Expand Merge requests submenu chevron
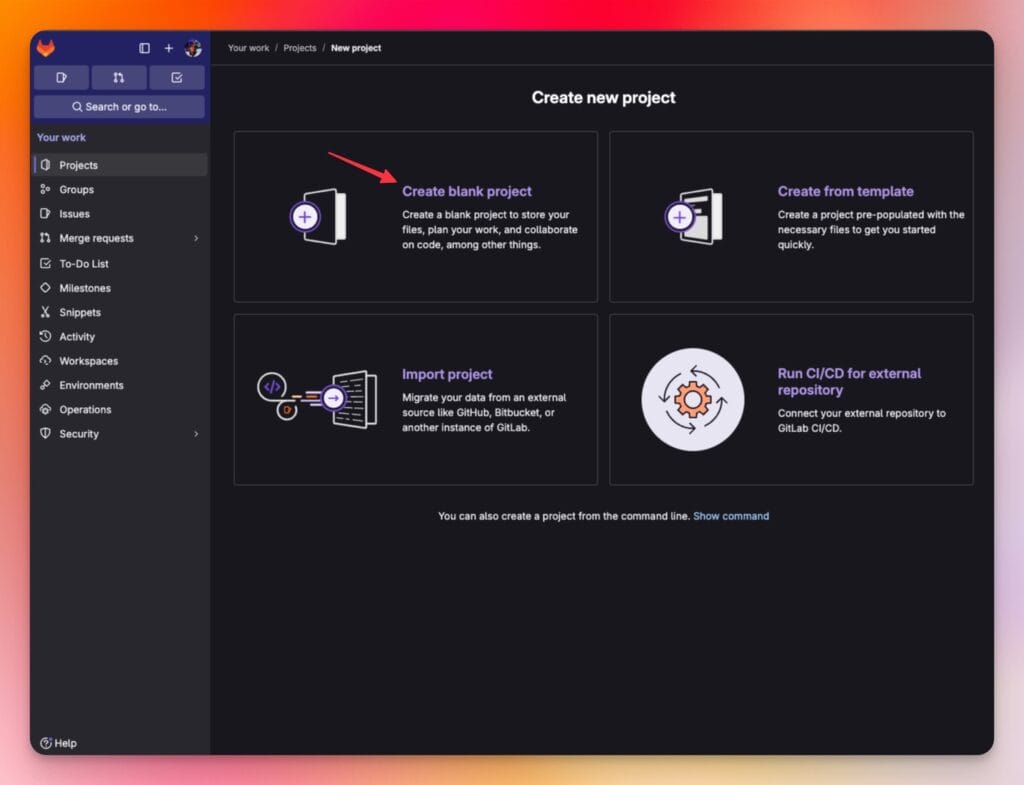1024x785 pixels. tap(196, 238)
